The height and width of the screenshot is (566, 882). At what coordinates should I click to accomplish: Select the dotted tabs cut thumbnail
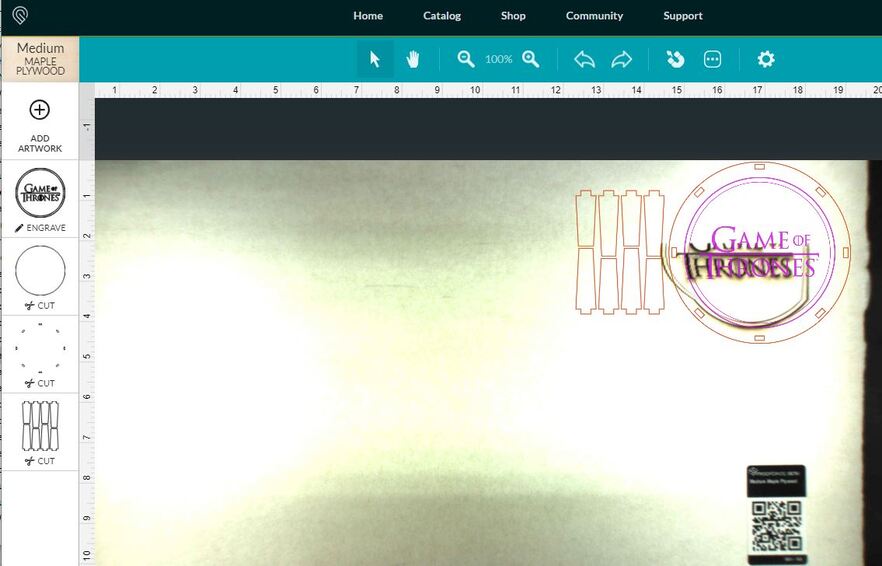tap(40, 348)
